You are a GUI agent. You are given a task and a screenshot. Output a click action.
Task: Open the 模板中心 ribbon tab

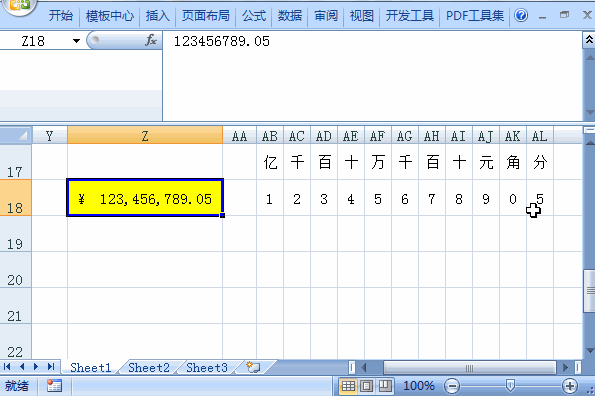point(110,16)
